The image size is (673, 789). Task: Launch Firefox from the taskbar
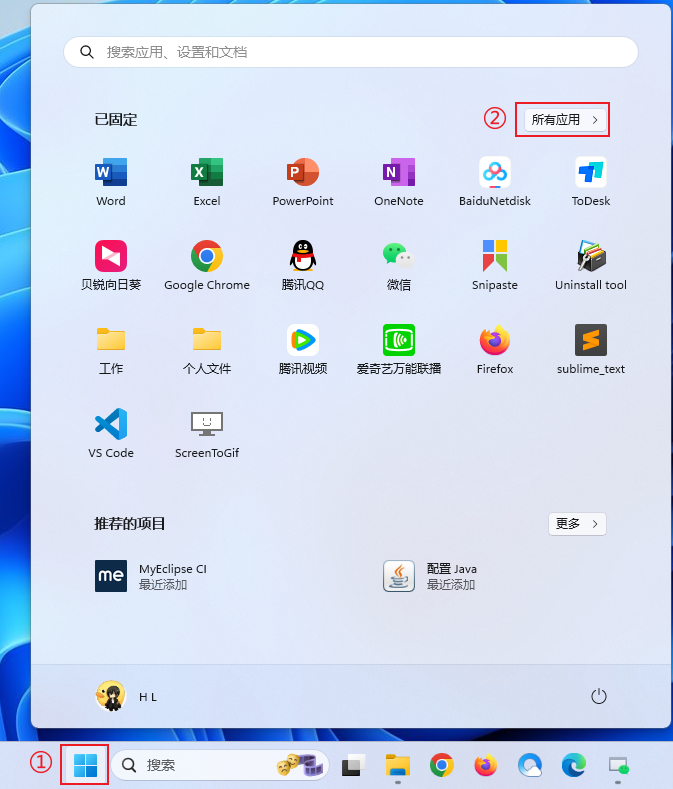click(486, 766)
